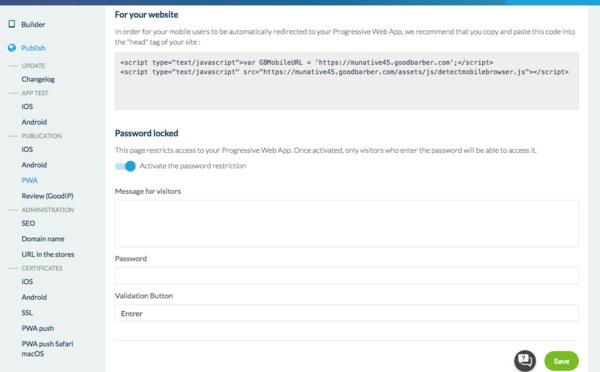Open URL in the stores page
600x372 pixels.
point(48,254)
